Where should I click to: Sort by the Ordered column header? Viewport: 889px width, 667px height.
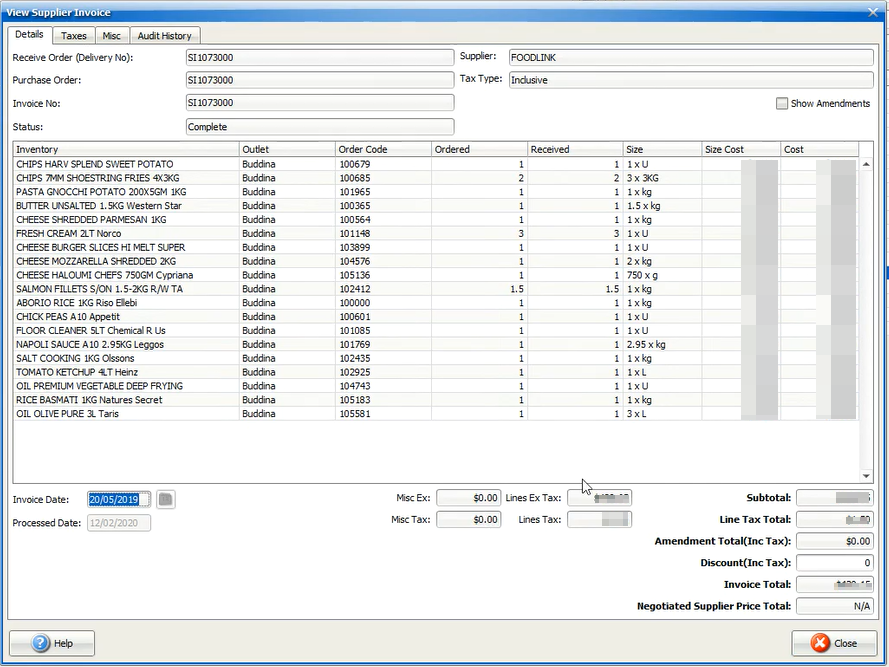[479, 149]
